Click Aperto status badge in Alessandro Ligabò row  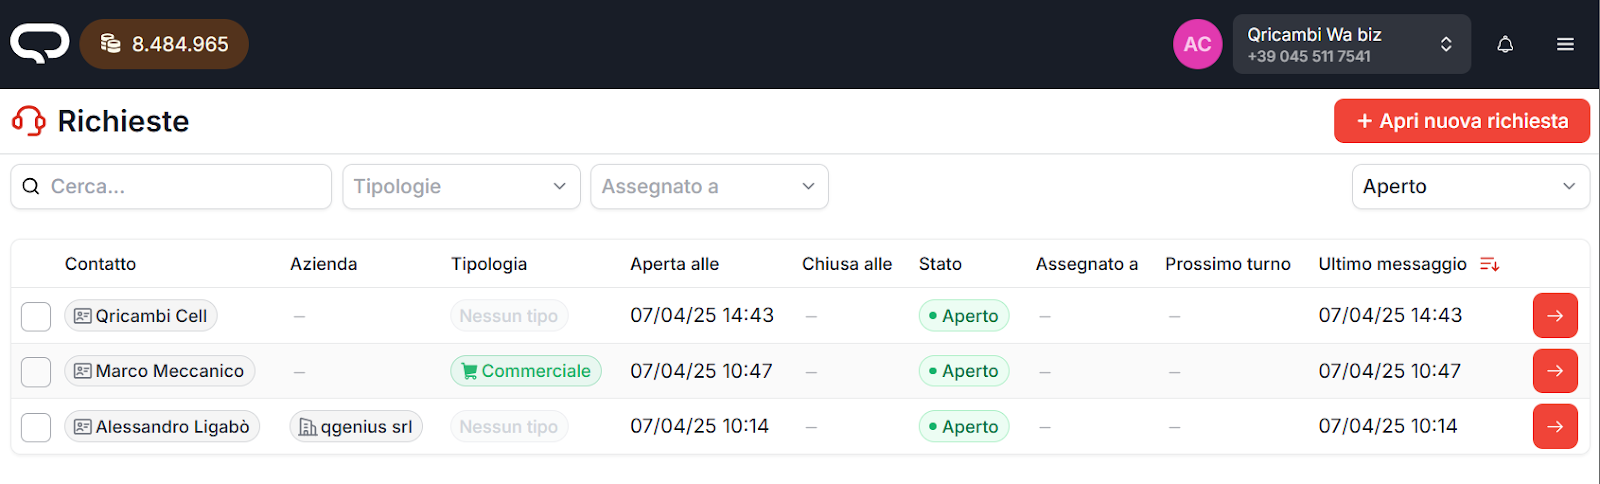[964, 427]
